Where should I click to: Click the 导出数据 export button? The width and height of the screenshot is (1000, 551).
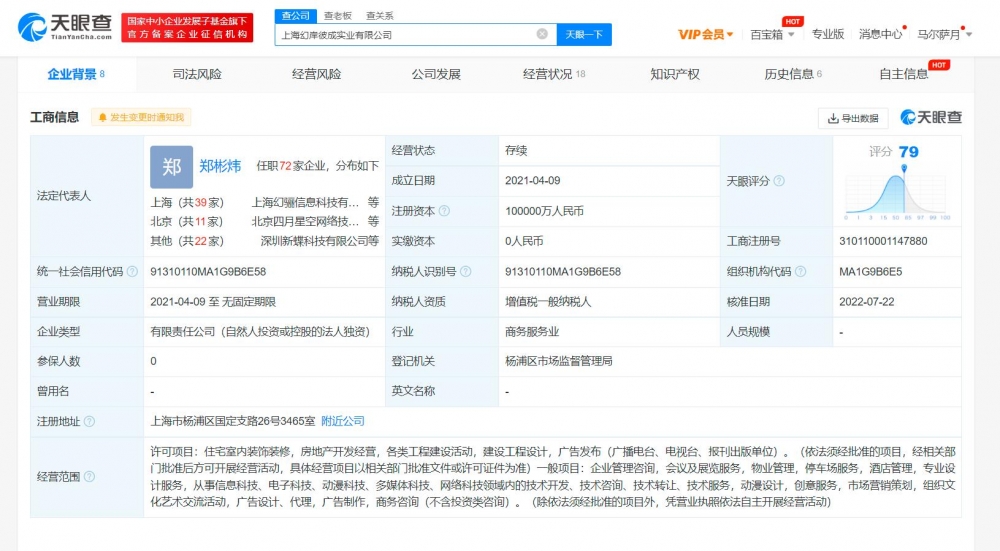(x=853, y=118)
